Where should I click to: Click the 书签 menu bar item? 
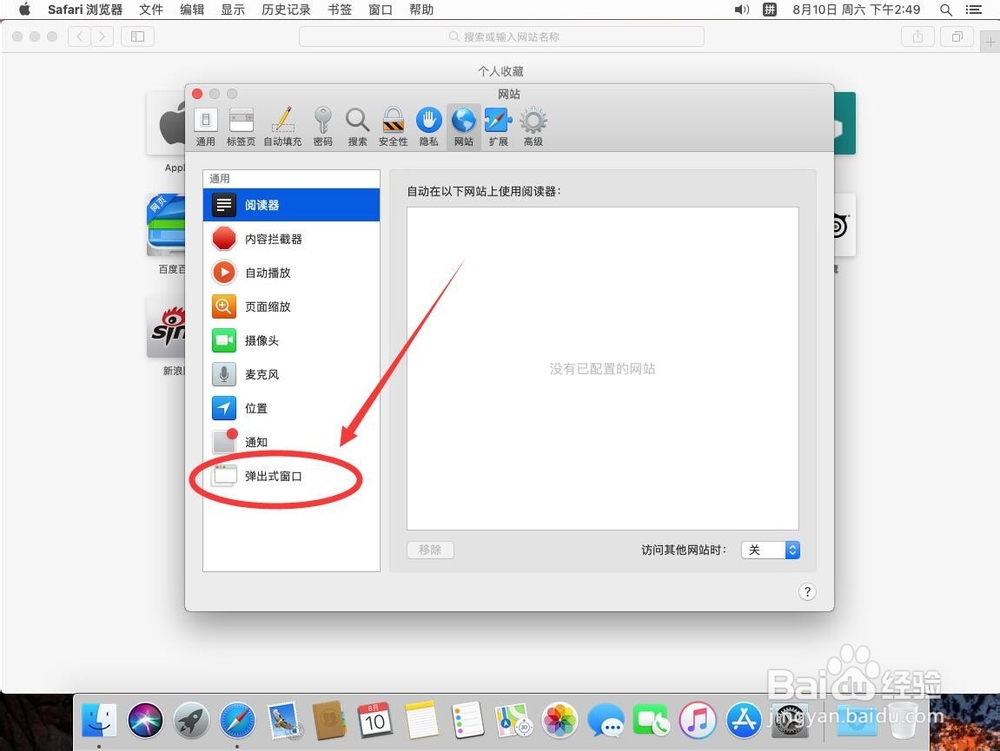(342, 10)
